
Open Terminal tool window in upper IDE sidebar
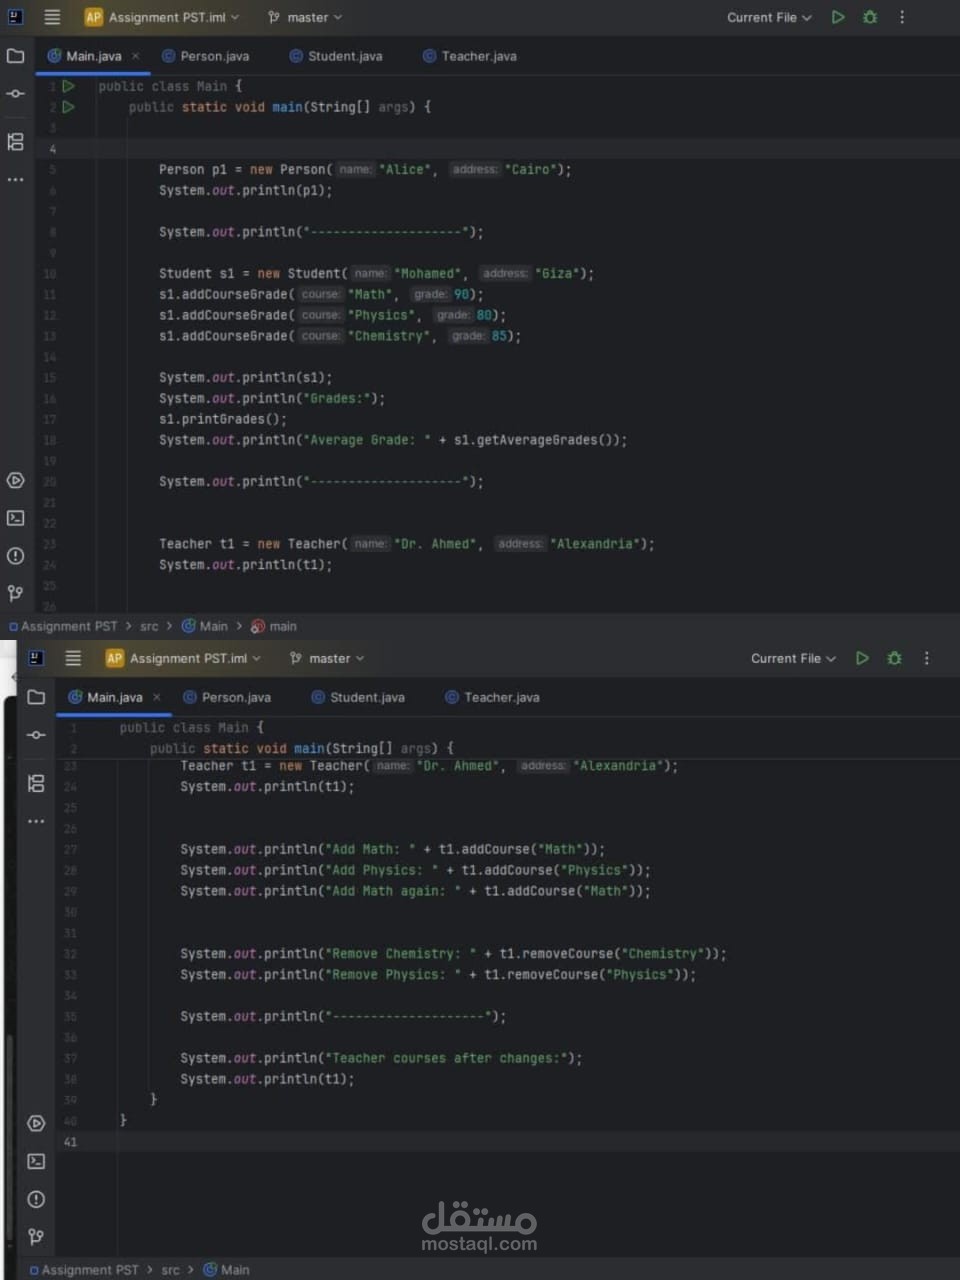(15, 518)
